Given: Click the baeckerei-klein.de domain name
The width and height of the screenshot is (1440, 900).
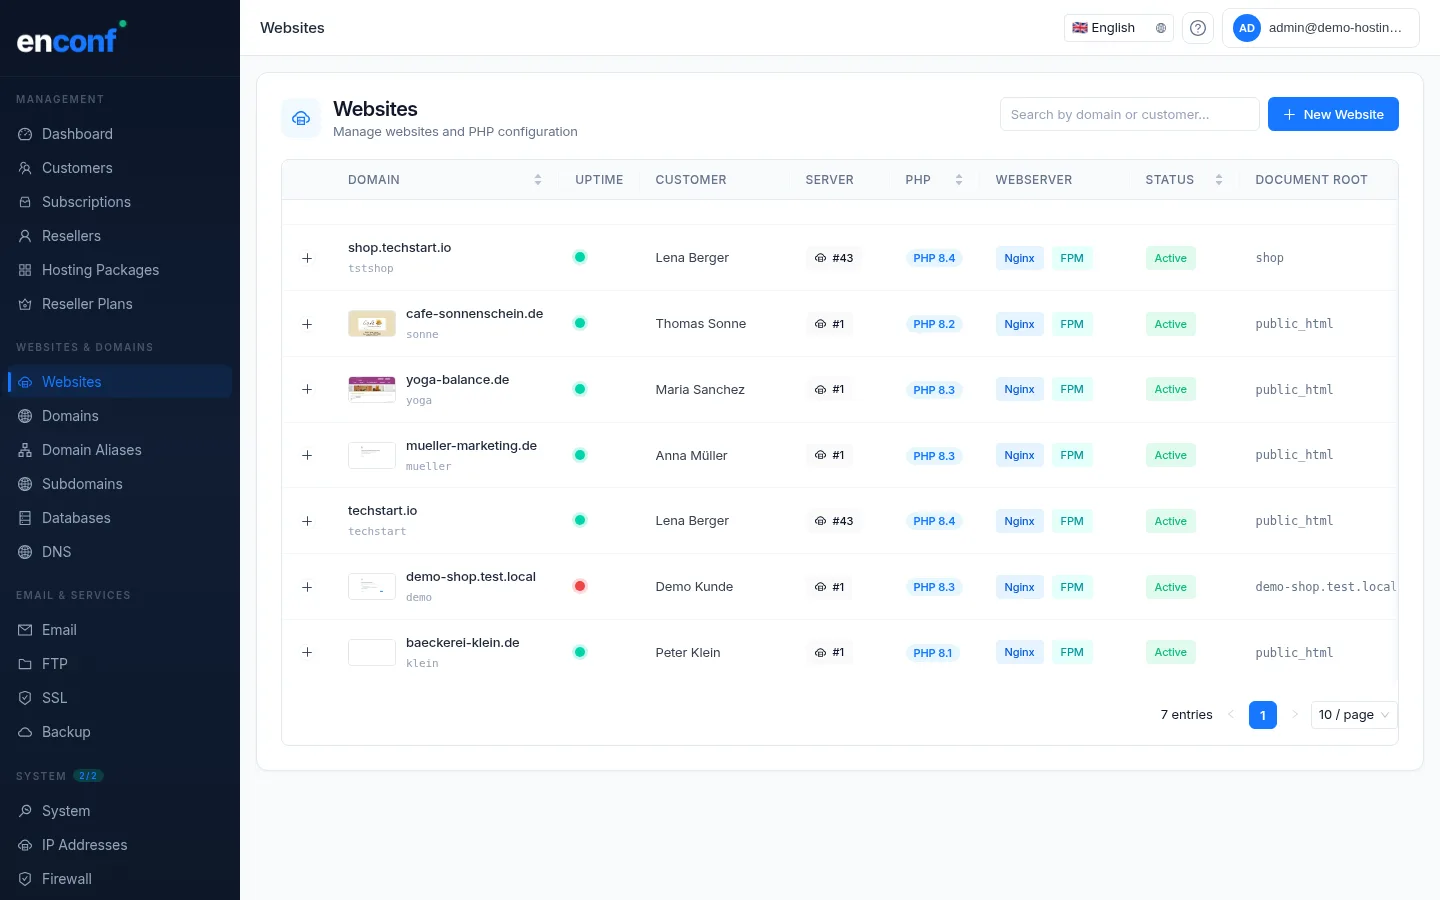Looking at the screenshot, I should (x=463, y=643).
